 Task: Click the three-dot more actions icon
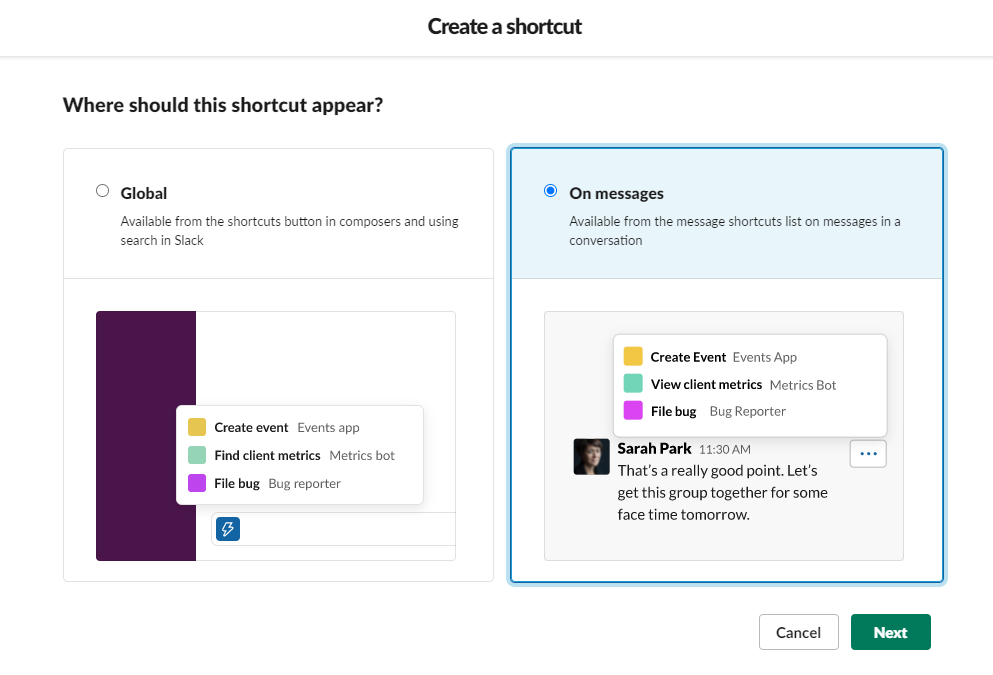pyautogui.click(x=868, y=454)
